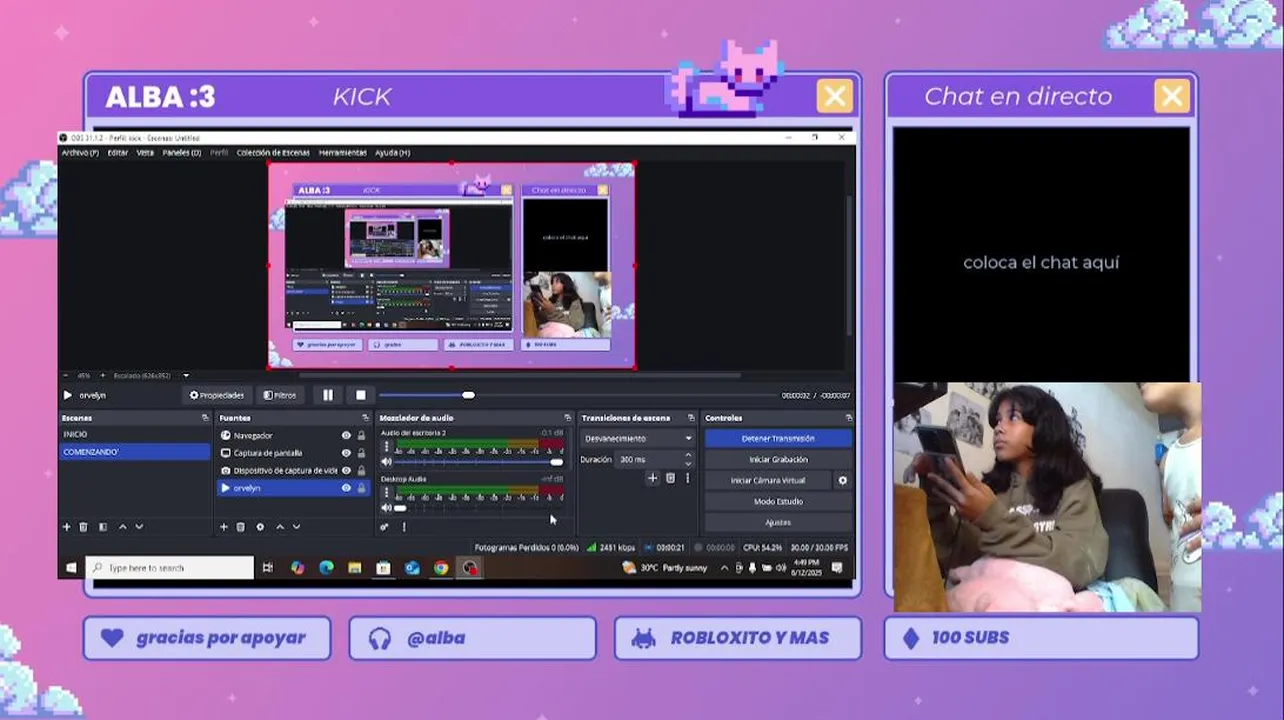The image size is (1284, 720).
Task: Pop out the Escenas dock icon
Action: tap(205, 418)
